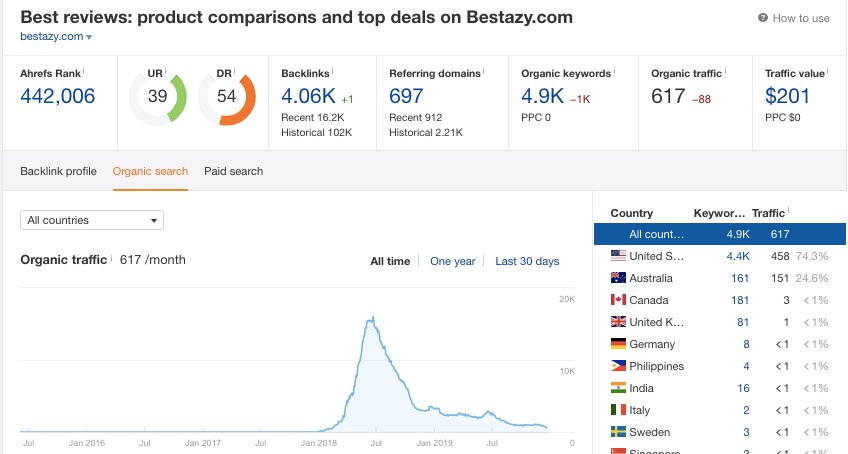
Task: Open Germany keywords count 8
Action: [746, 345]
